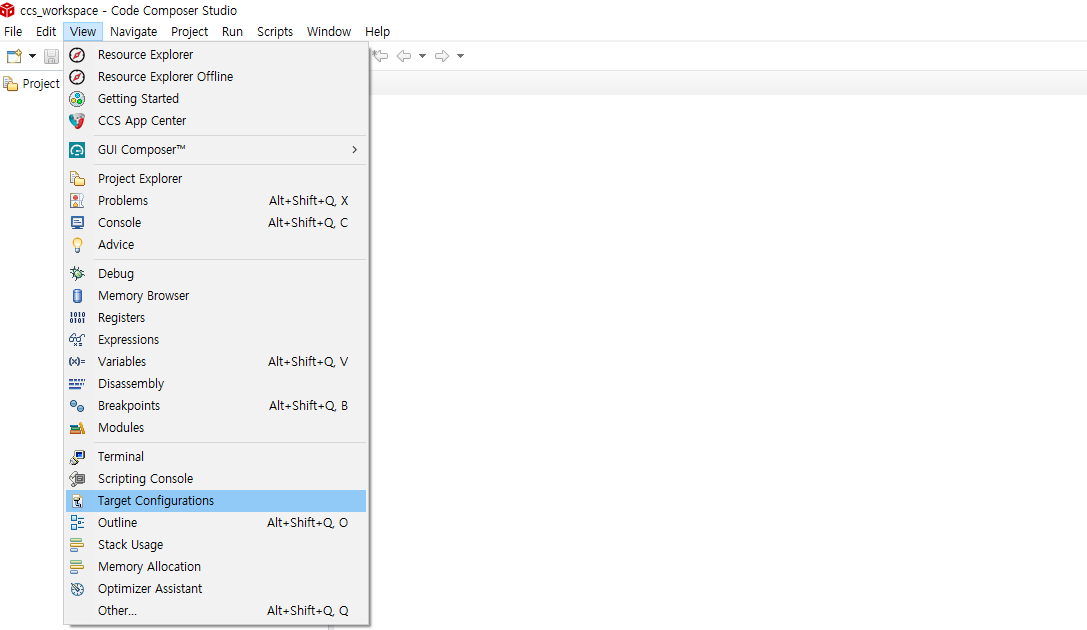This screenshot has width=1087, height=630.
Task: Click the Optimizer Assistant icon
Action: point(77,589)
